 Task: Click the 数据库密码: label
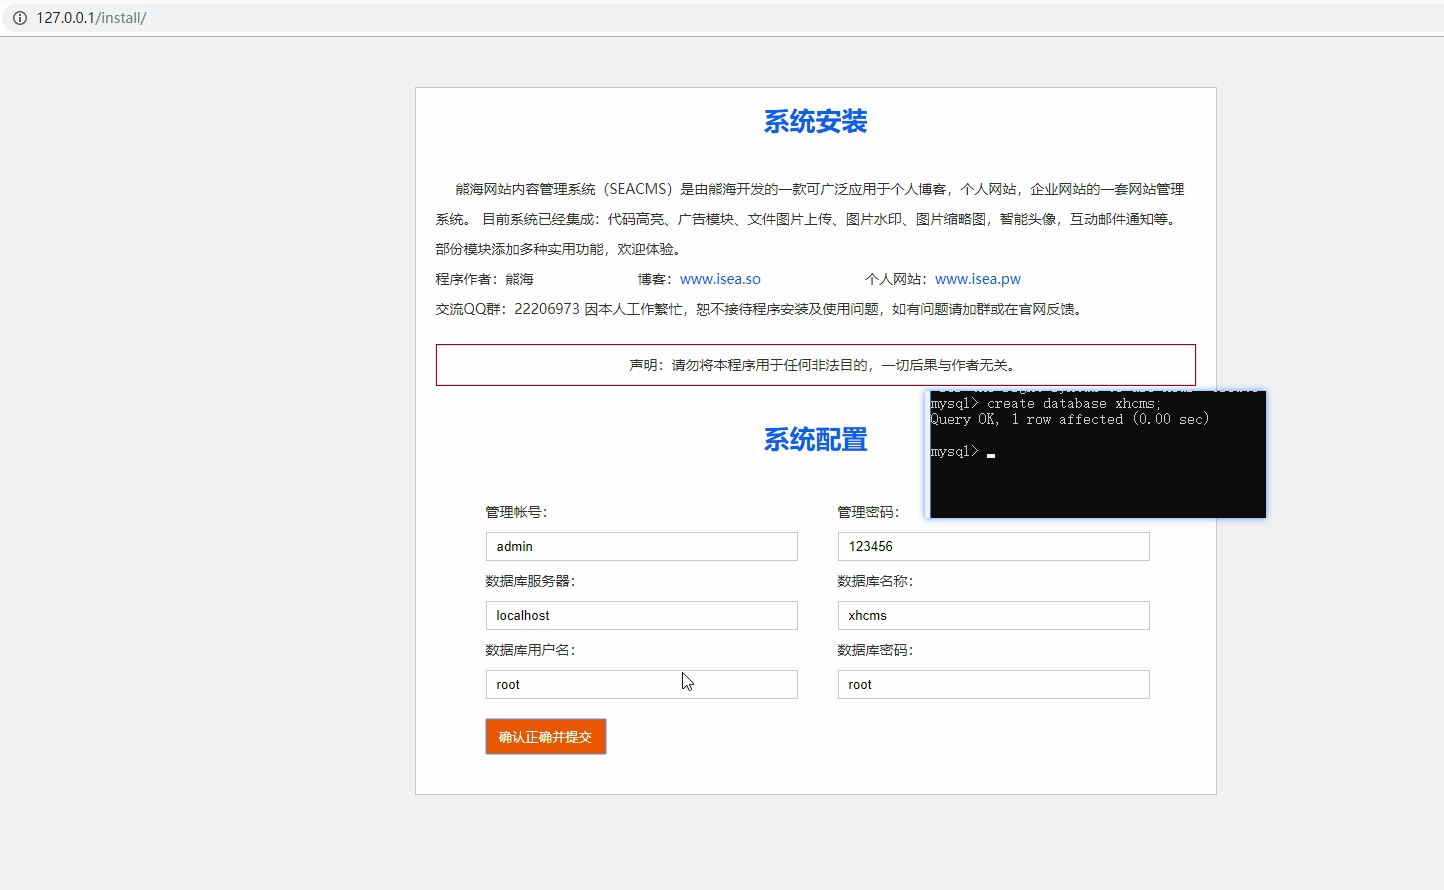coord(876,650)
